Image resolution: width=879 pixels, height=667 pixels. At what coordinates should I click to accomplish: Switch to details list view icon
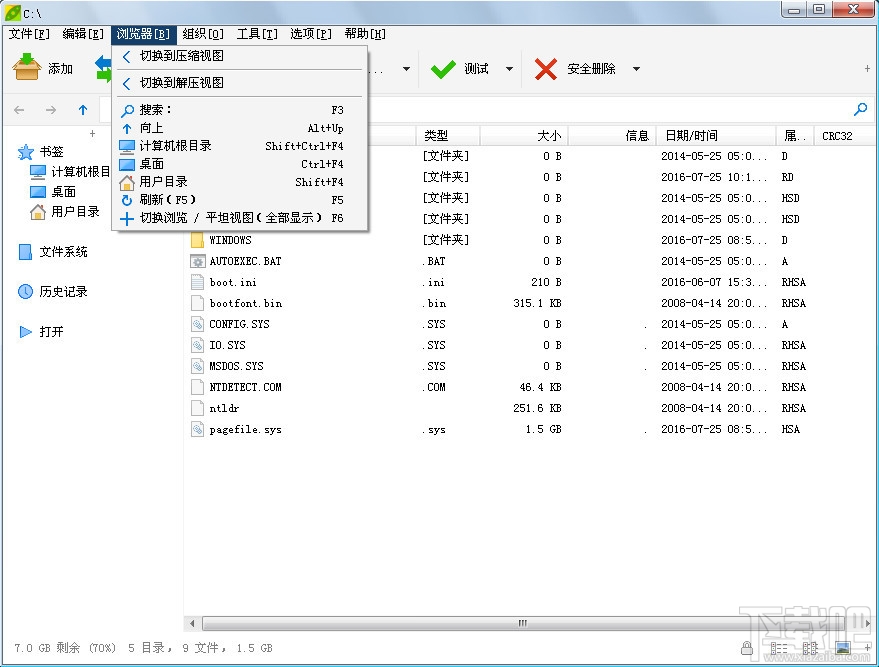point(779,649)
